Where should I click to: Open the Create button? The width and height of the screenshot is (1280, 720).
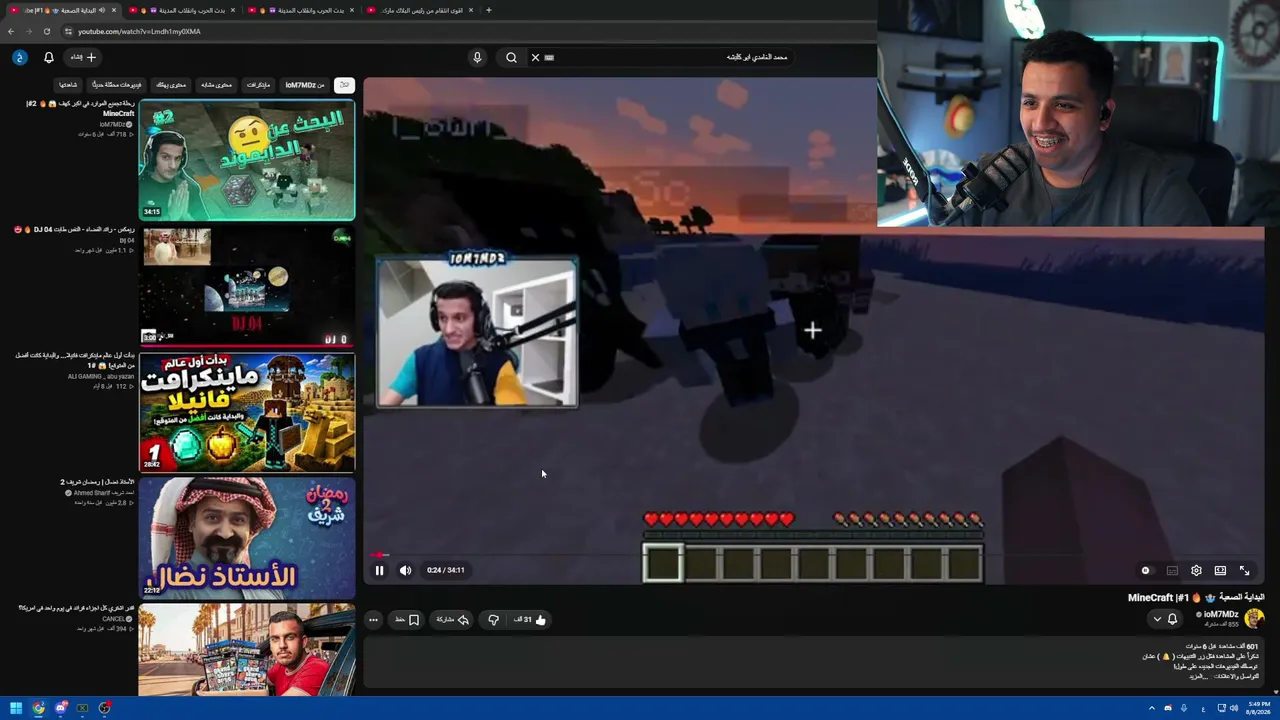coord(83,57)
